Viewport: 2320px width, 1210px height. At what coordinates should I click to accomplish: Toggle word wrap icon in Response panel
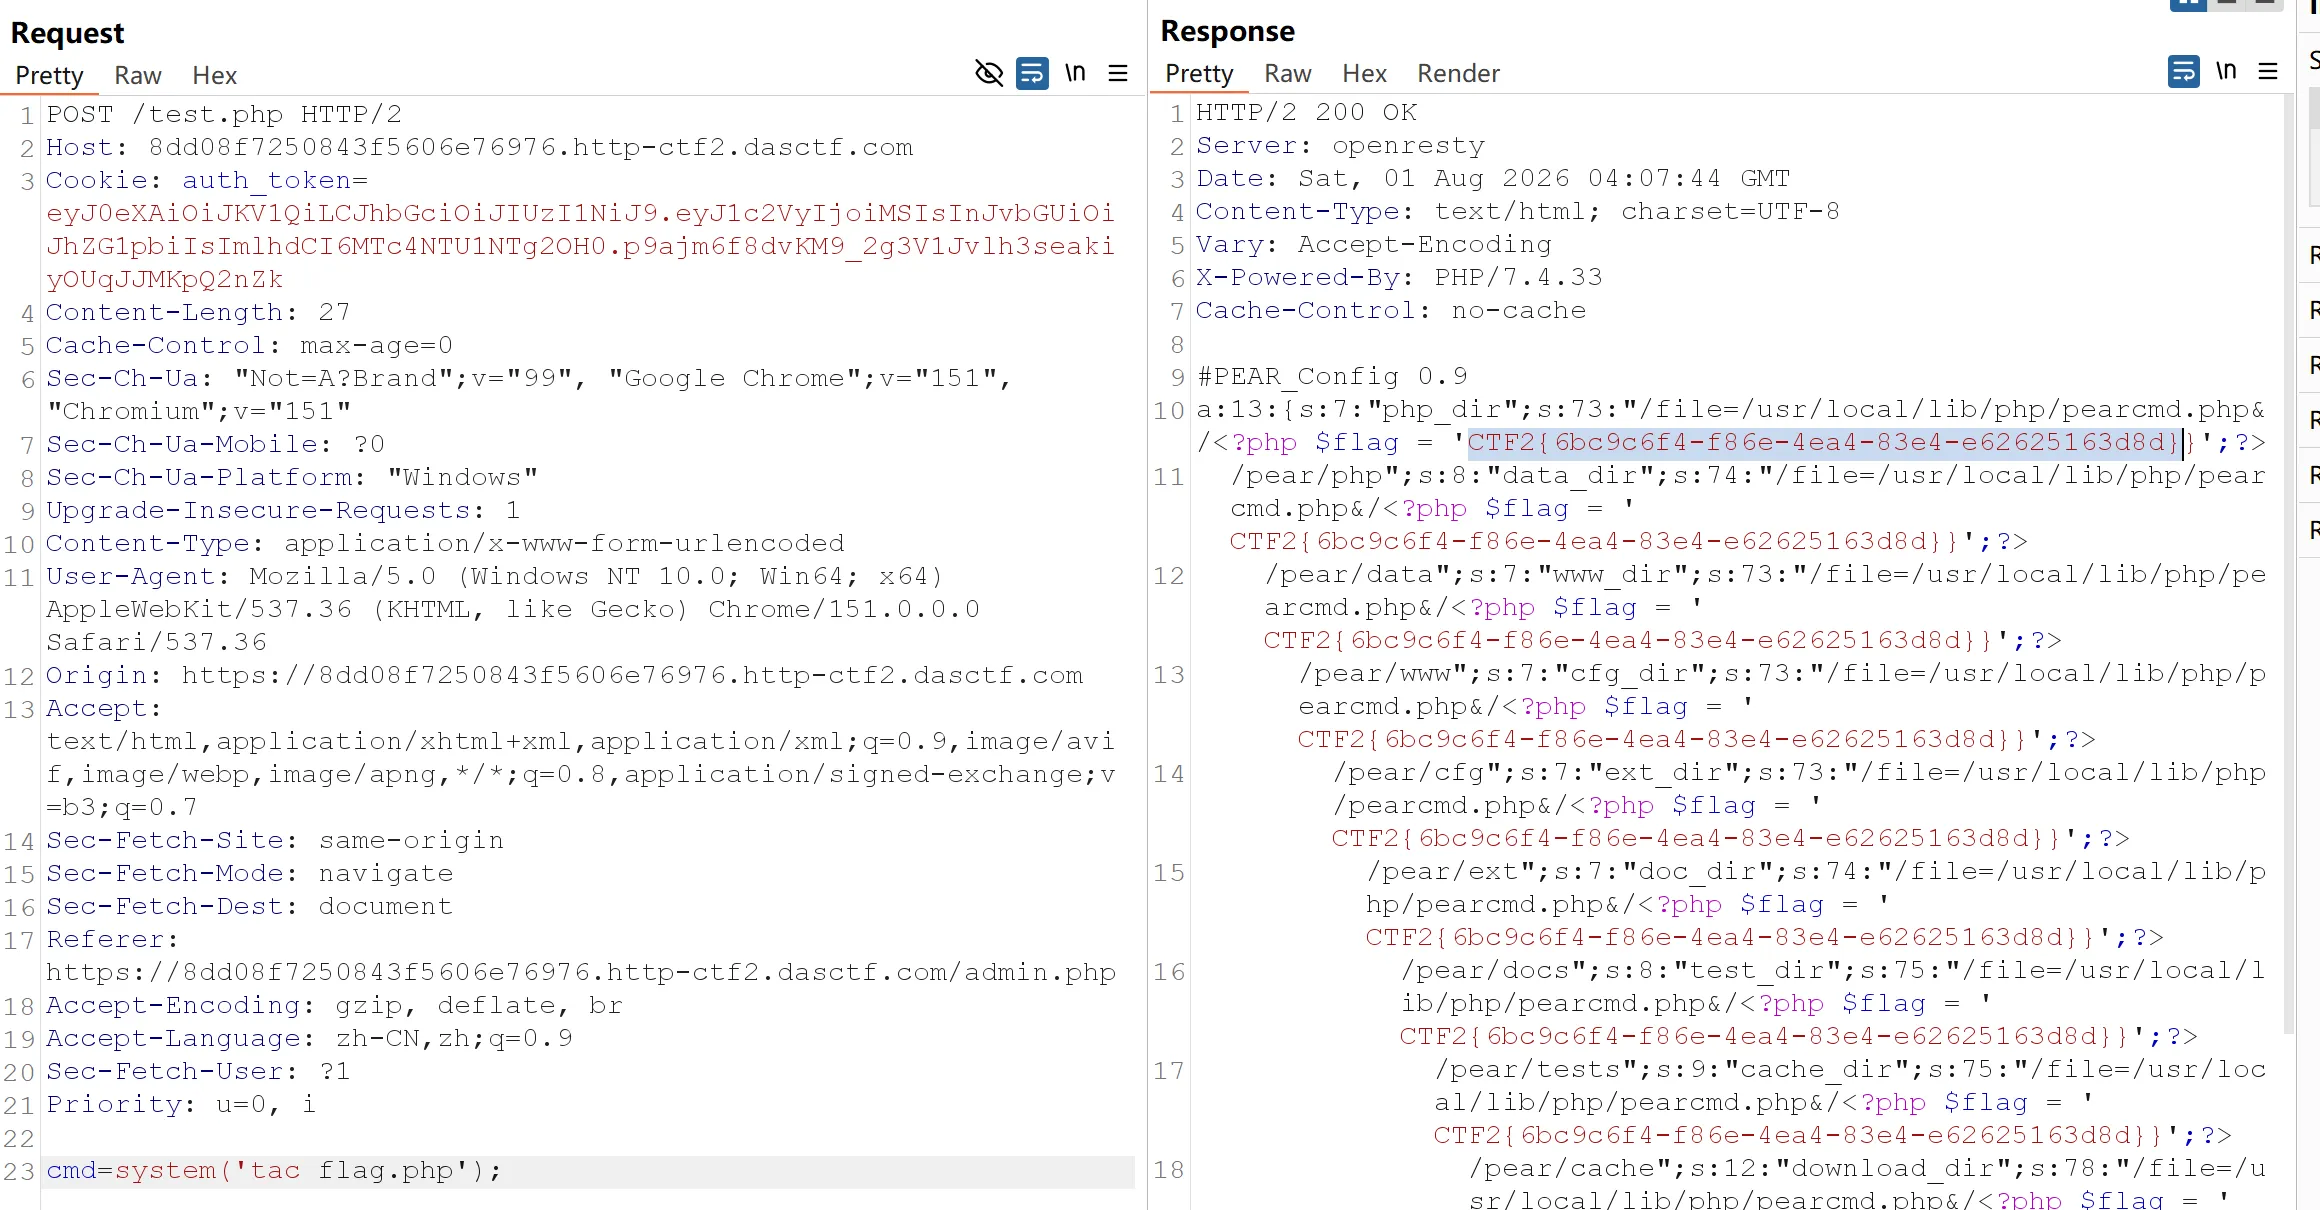[2184, 72]
